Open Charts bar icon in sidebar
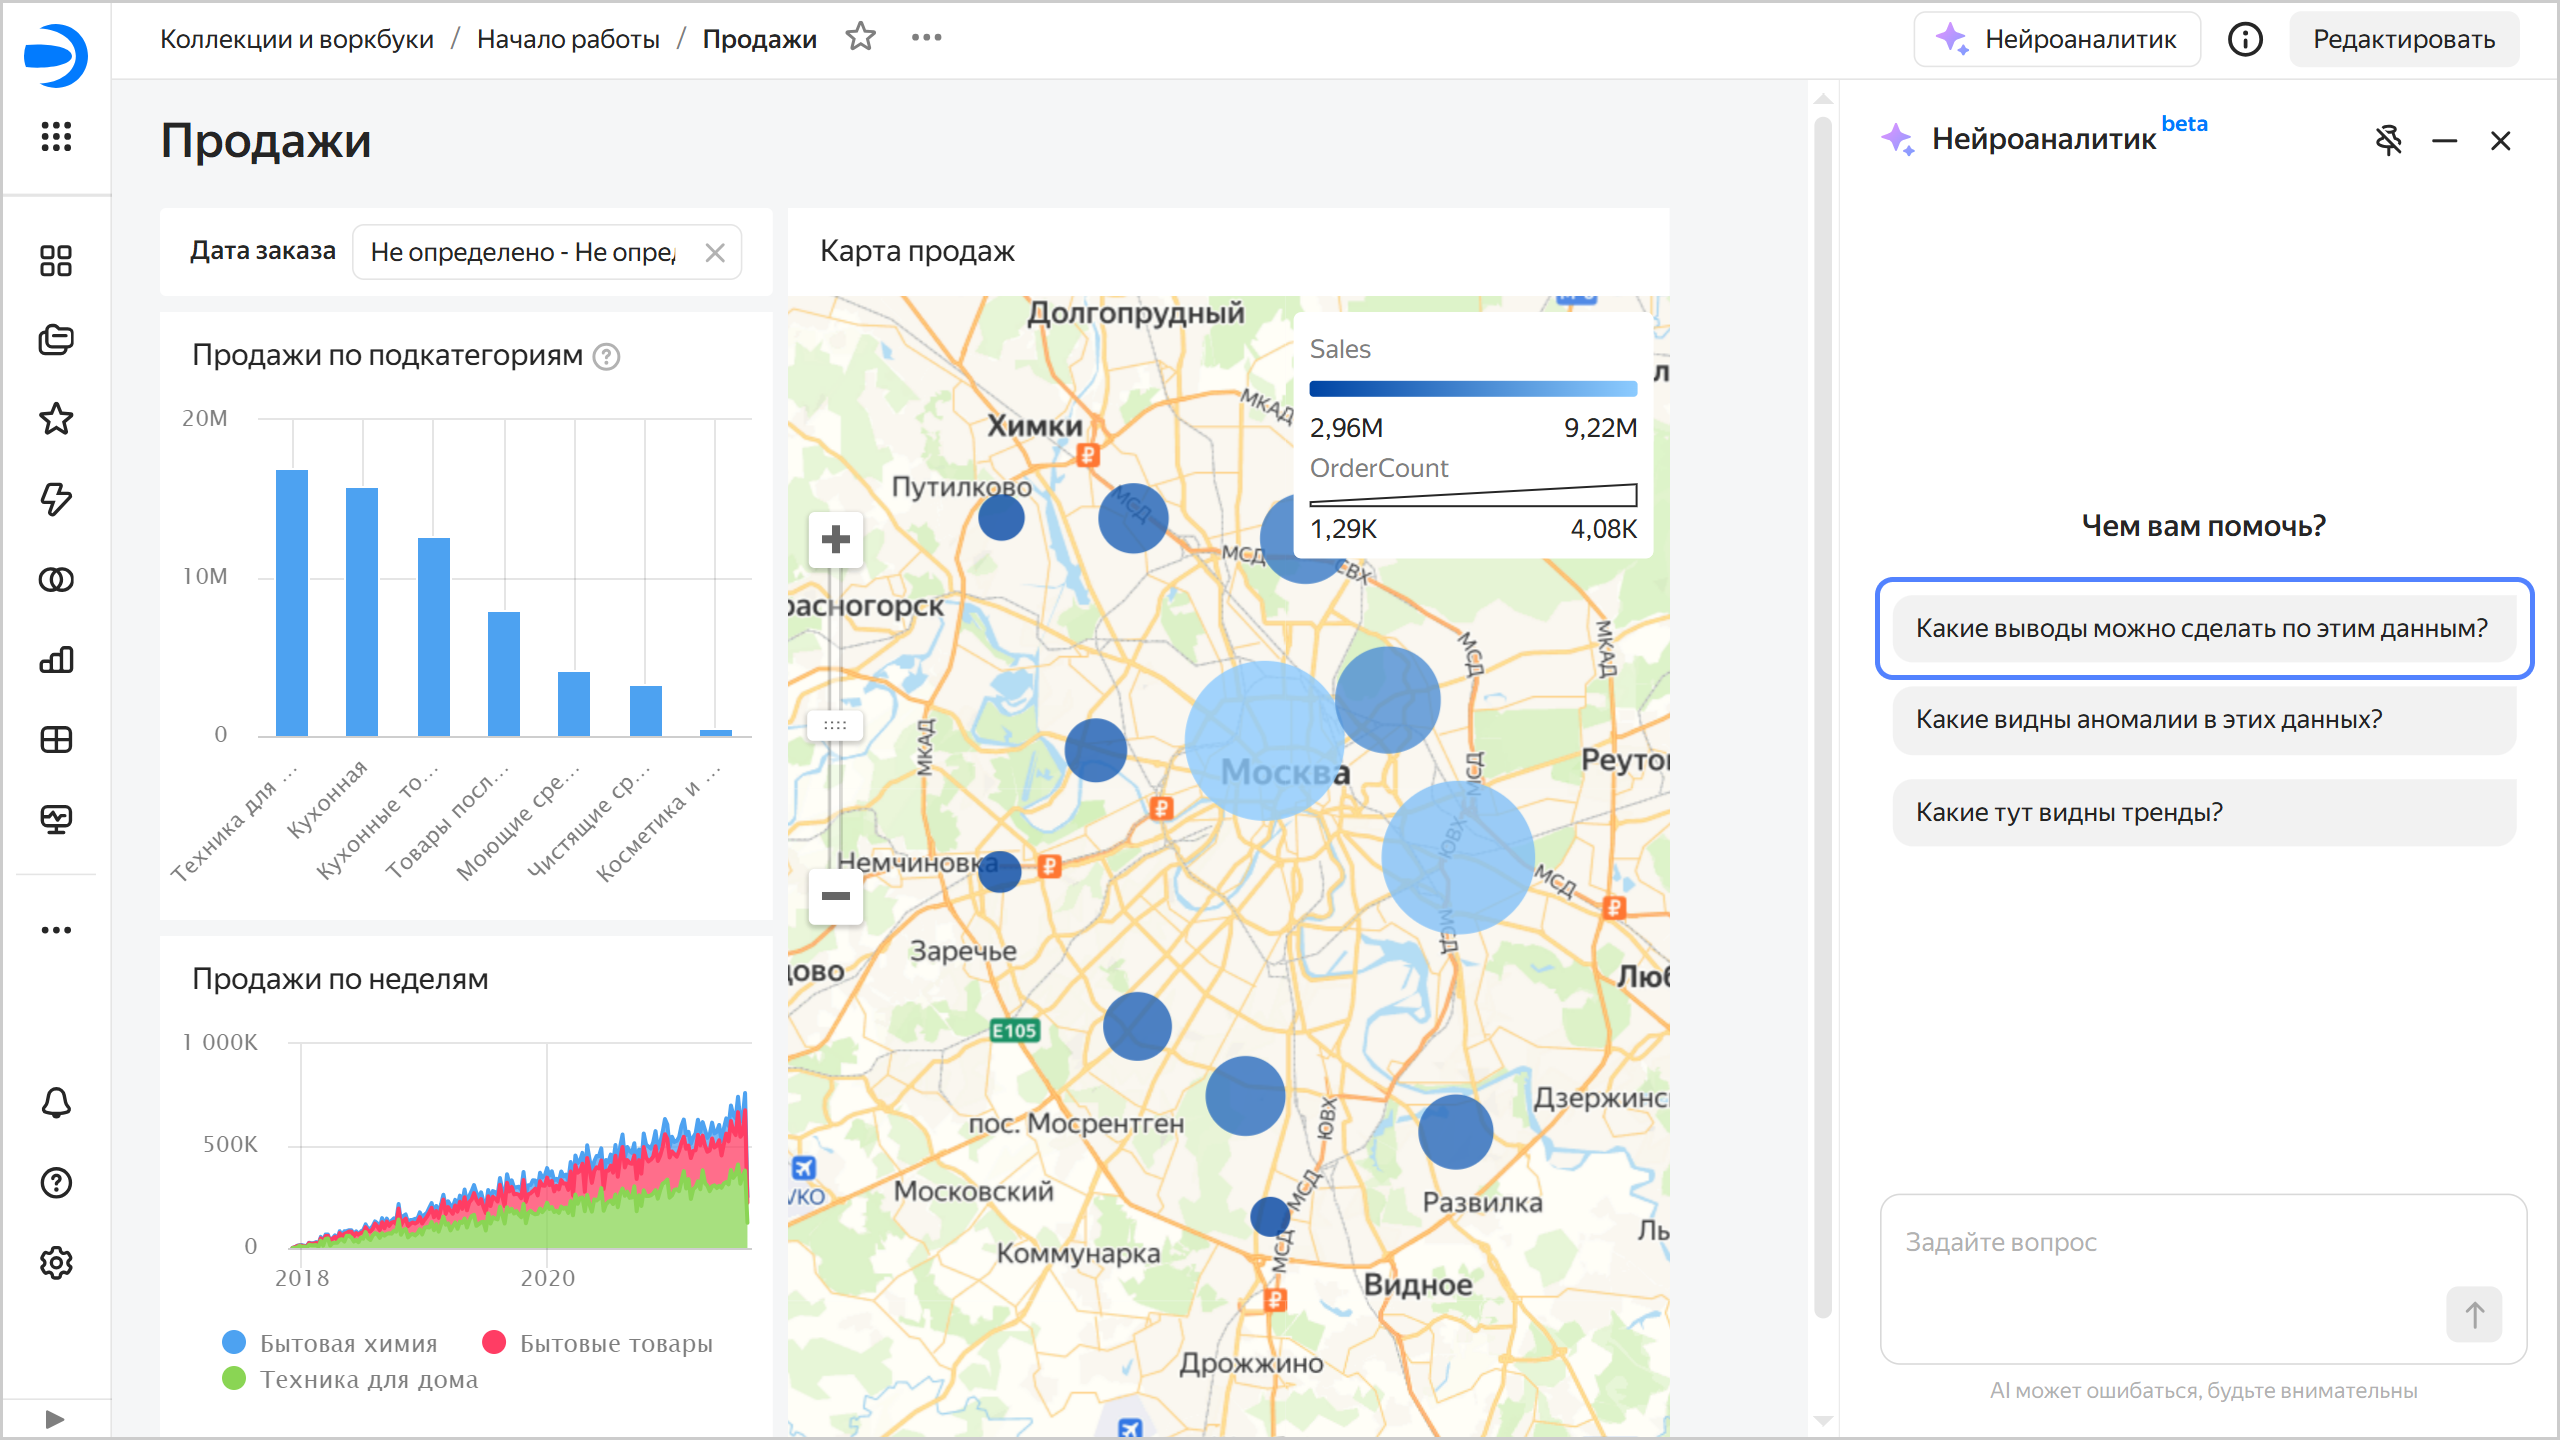The image size is (2560, 1440). (56, 660)
